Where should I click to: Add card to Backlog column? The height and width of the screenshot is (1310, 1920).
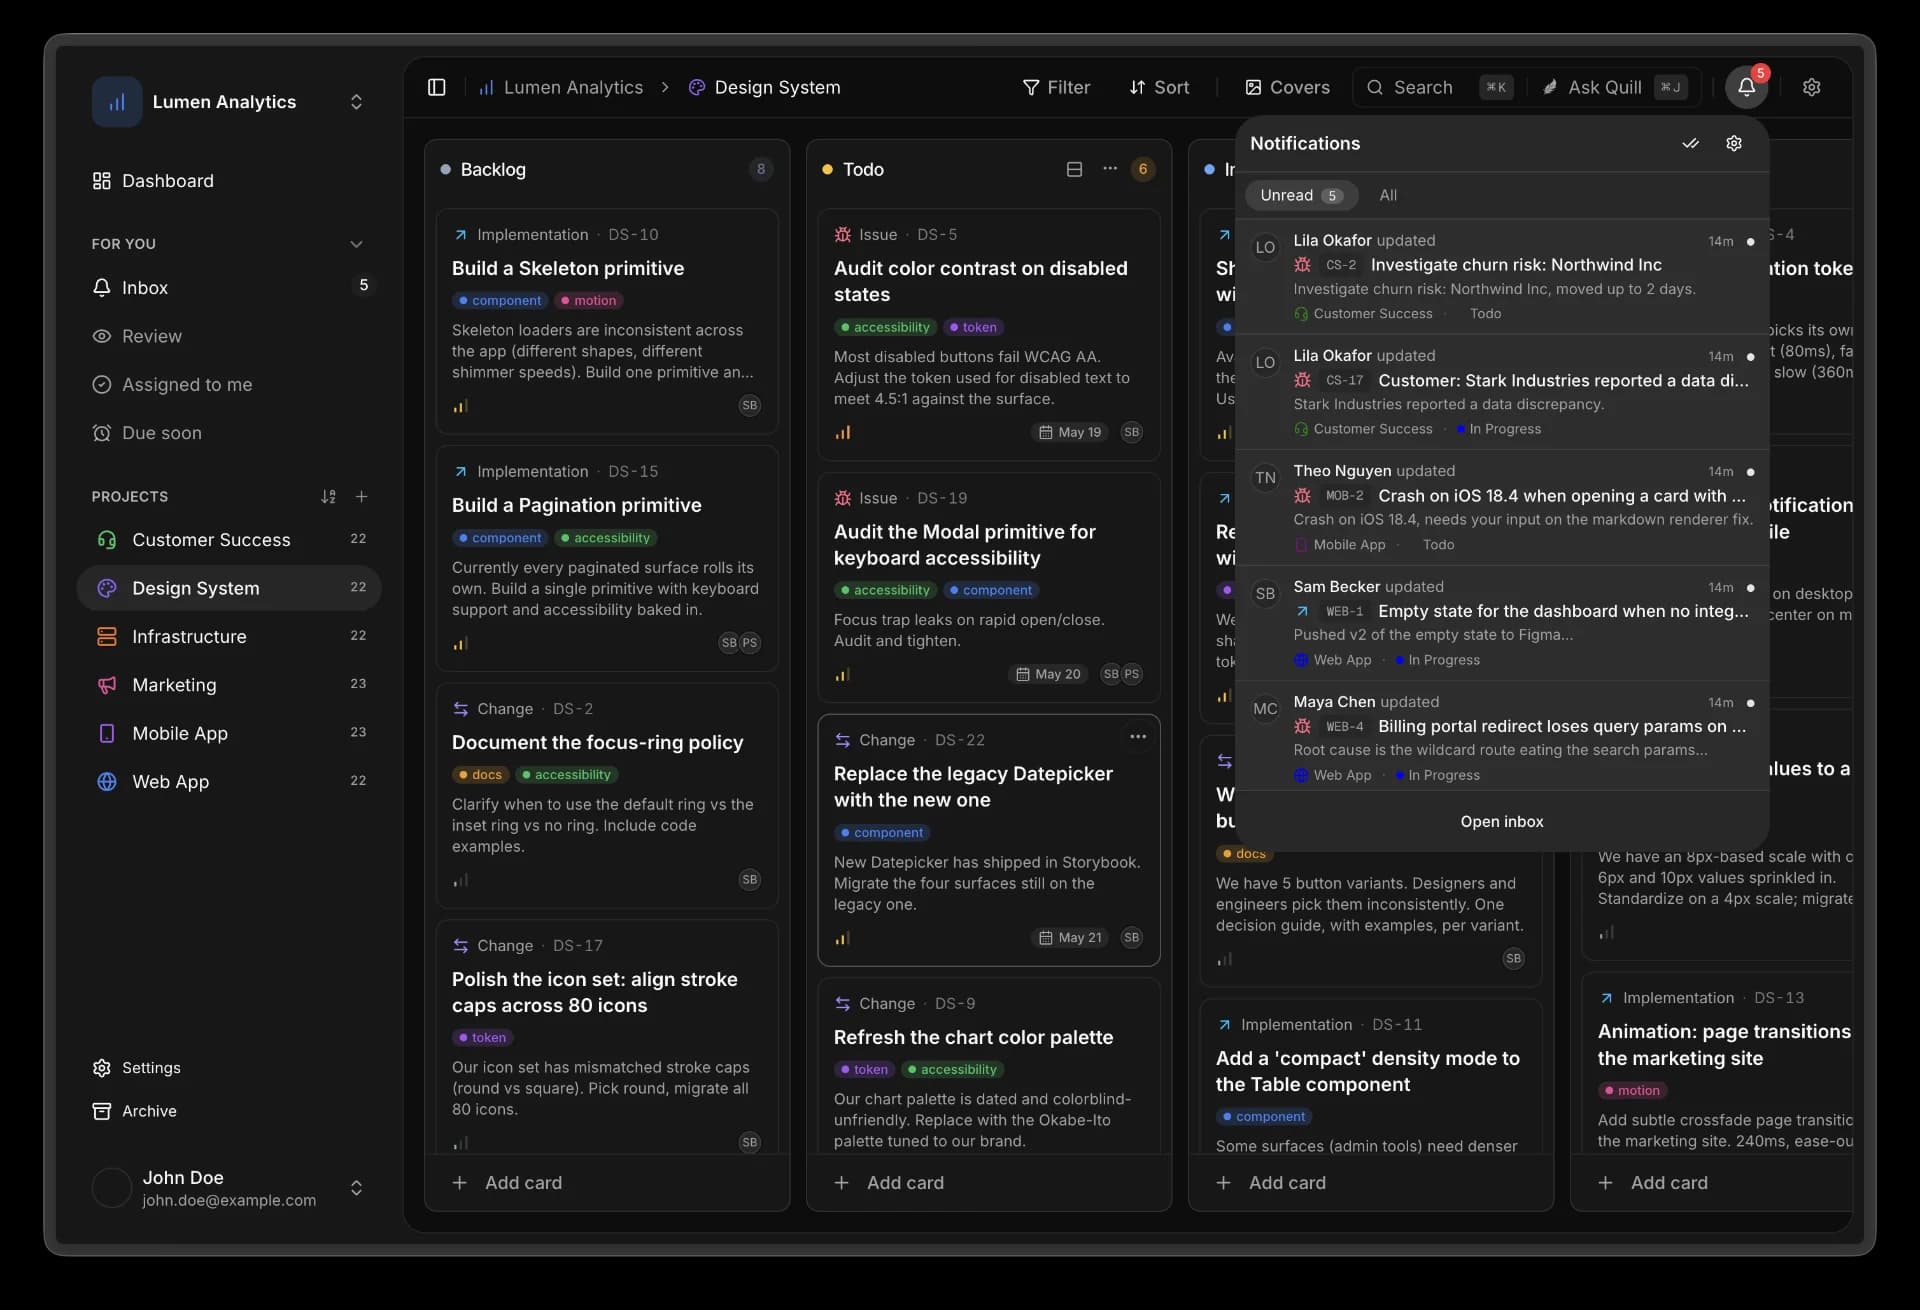(x=607, y=1183)
